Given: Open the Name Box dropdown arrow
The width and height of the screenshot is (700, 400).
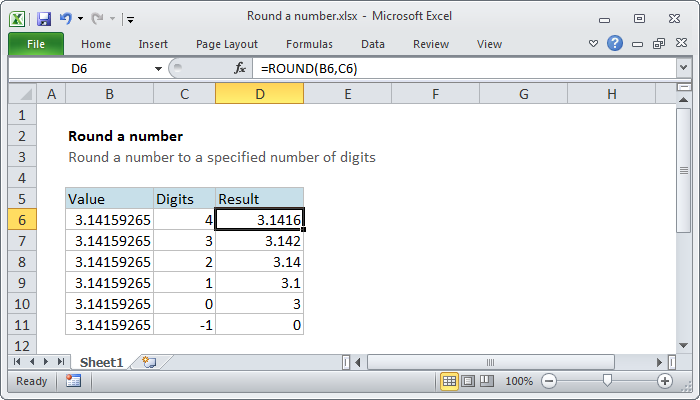Looking at the screenshot, I should coord(158,68).
